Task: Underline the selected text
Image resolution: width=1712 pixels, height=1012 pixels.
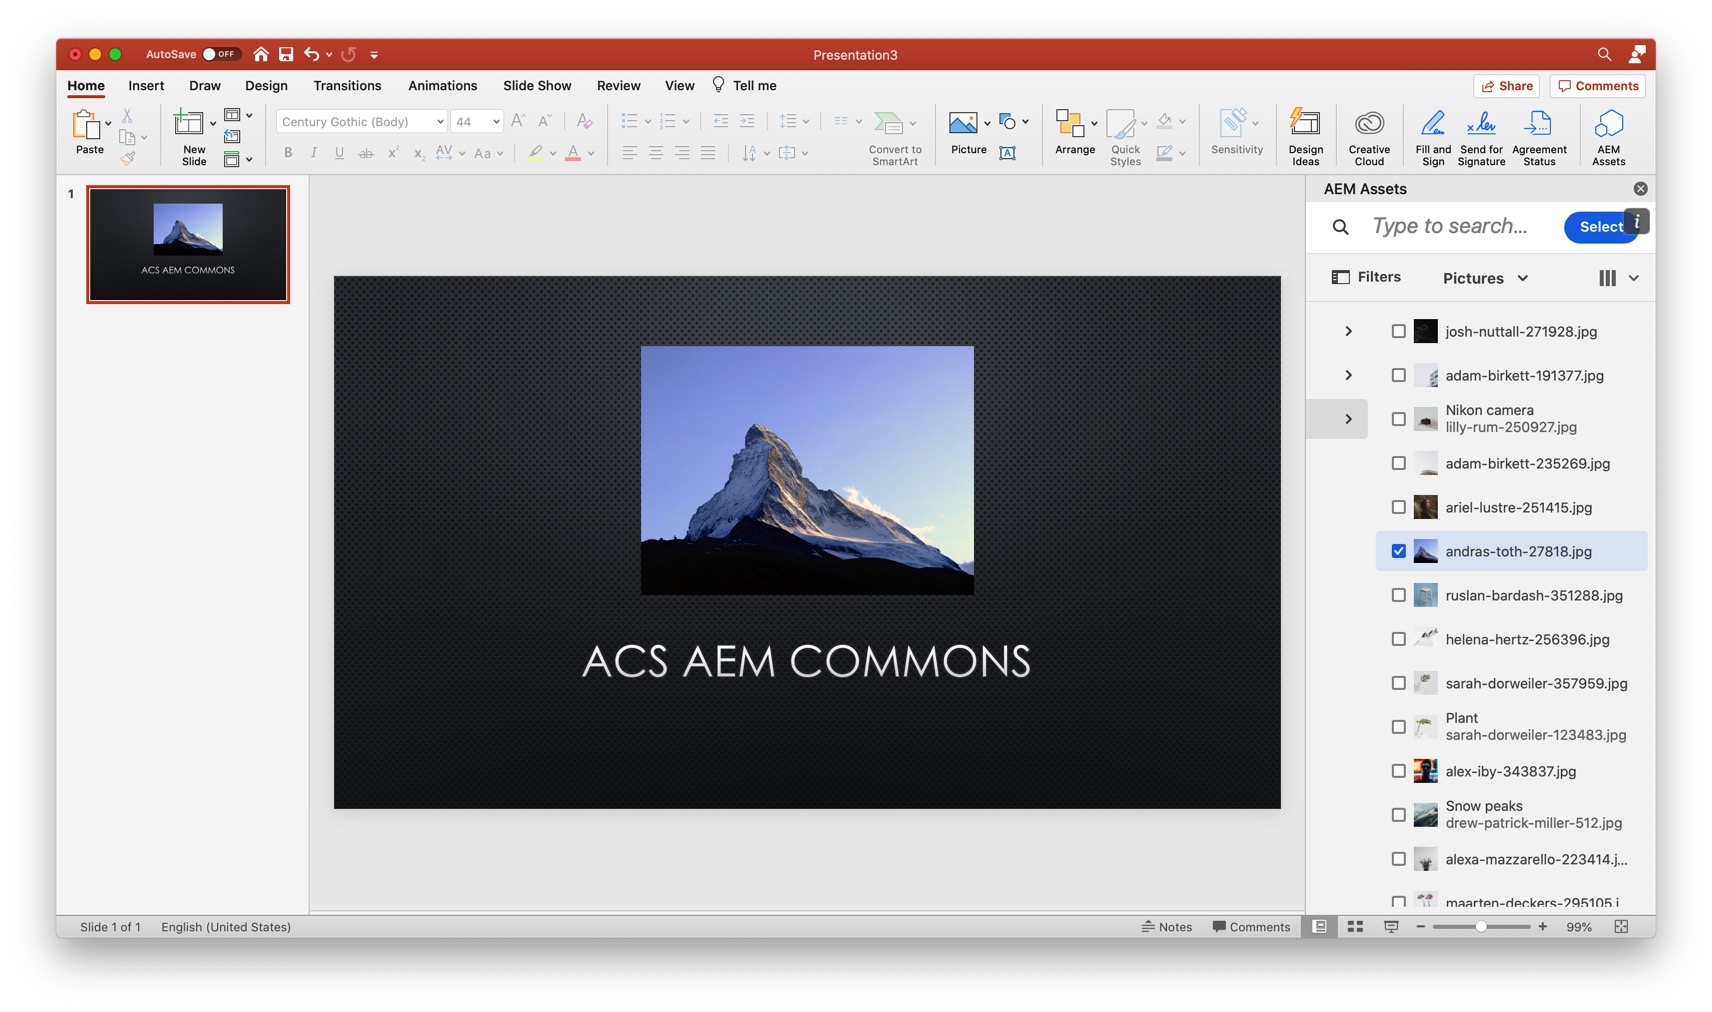Action: [339, 153]
